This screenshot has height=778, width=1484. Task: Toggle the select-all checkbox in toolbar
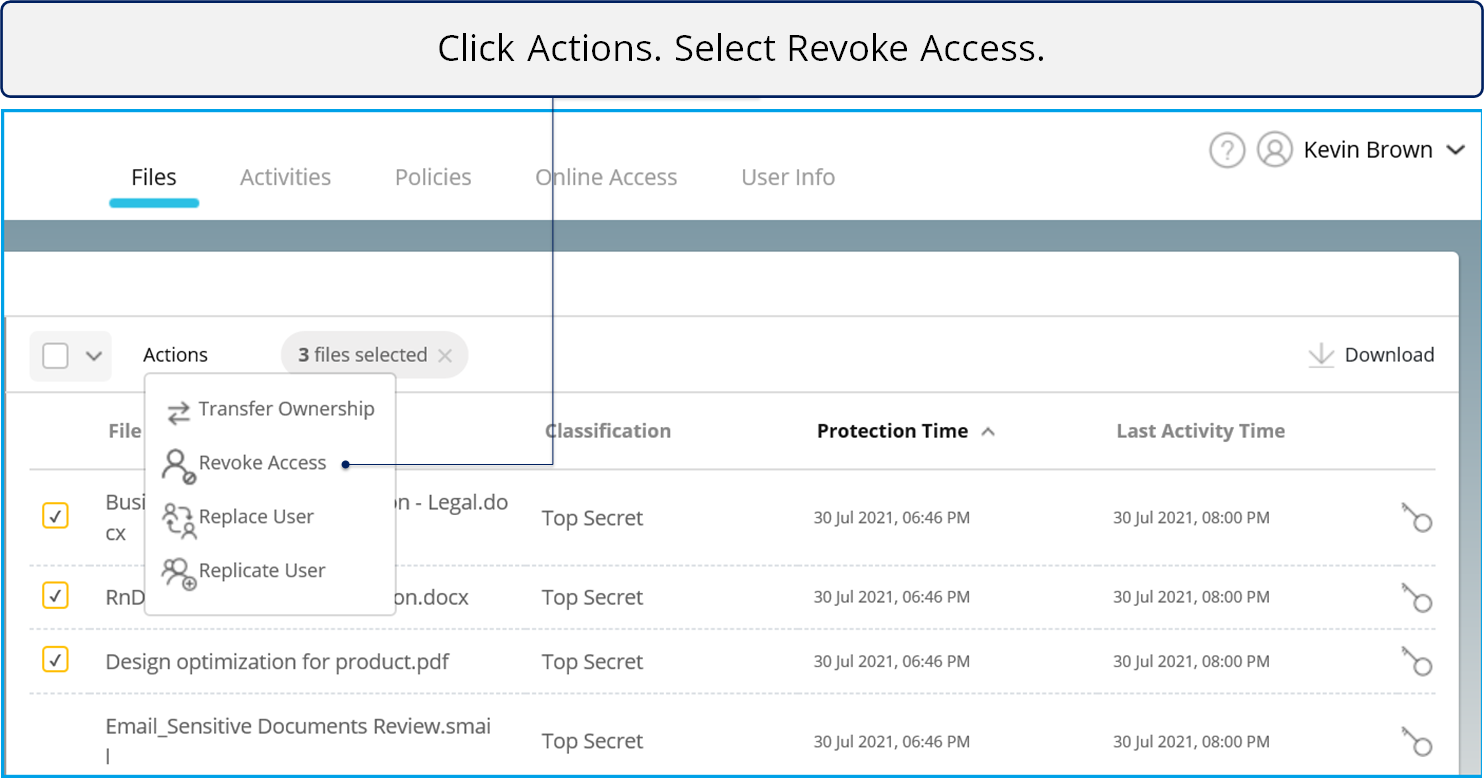[56, 356]
